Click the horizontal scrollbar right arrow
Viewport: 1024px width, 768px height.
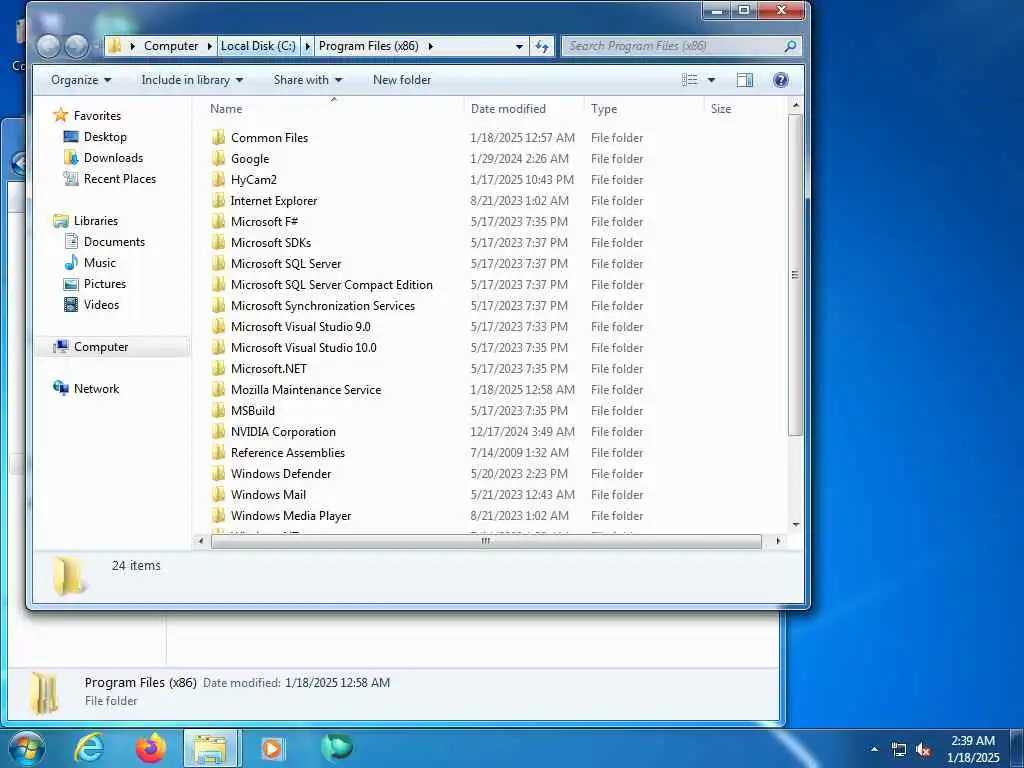(778, 541)
